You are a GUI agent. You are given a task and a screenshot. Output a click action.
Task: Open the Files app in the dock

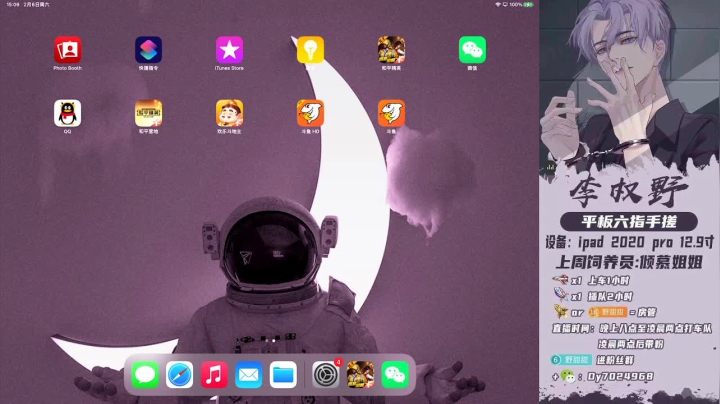point(283,375)
